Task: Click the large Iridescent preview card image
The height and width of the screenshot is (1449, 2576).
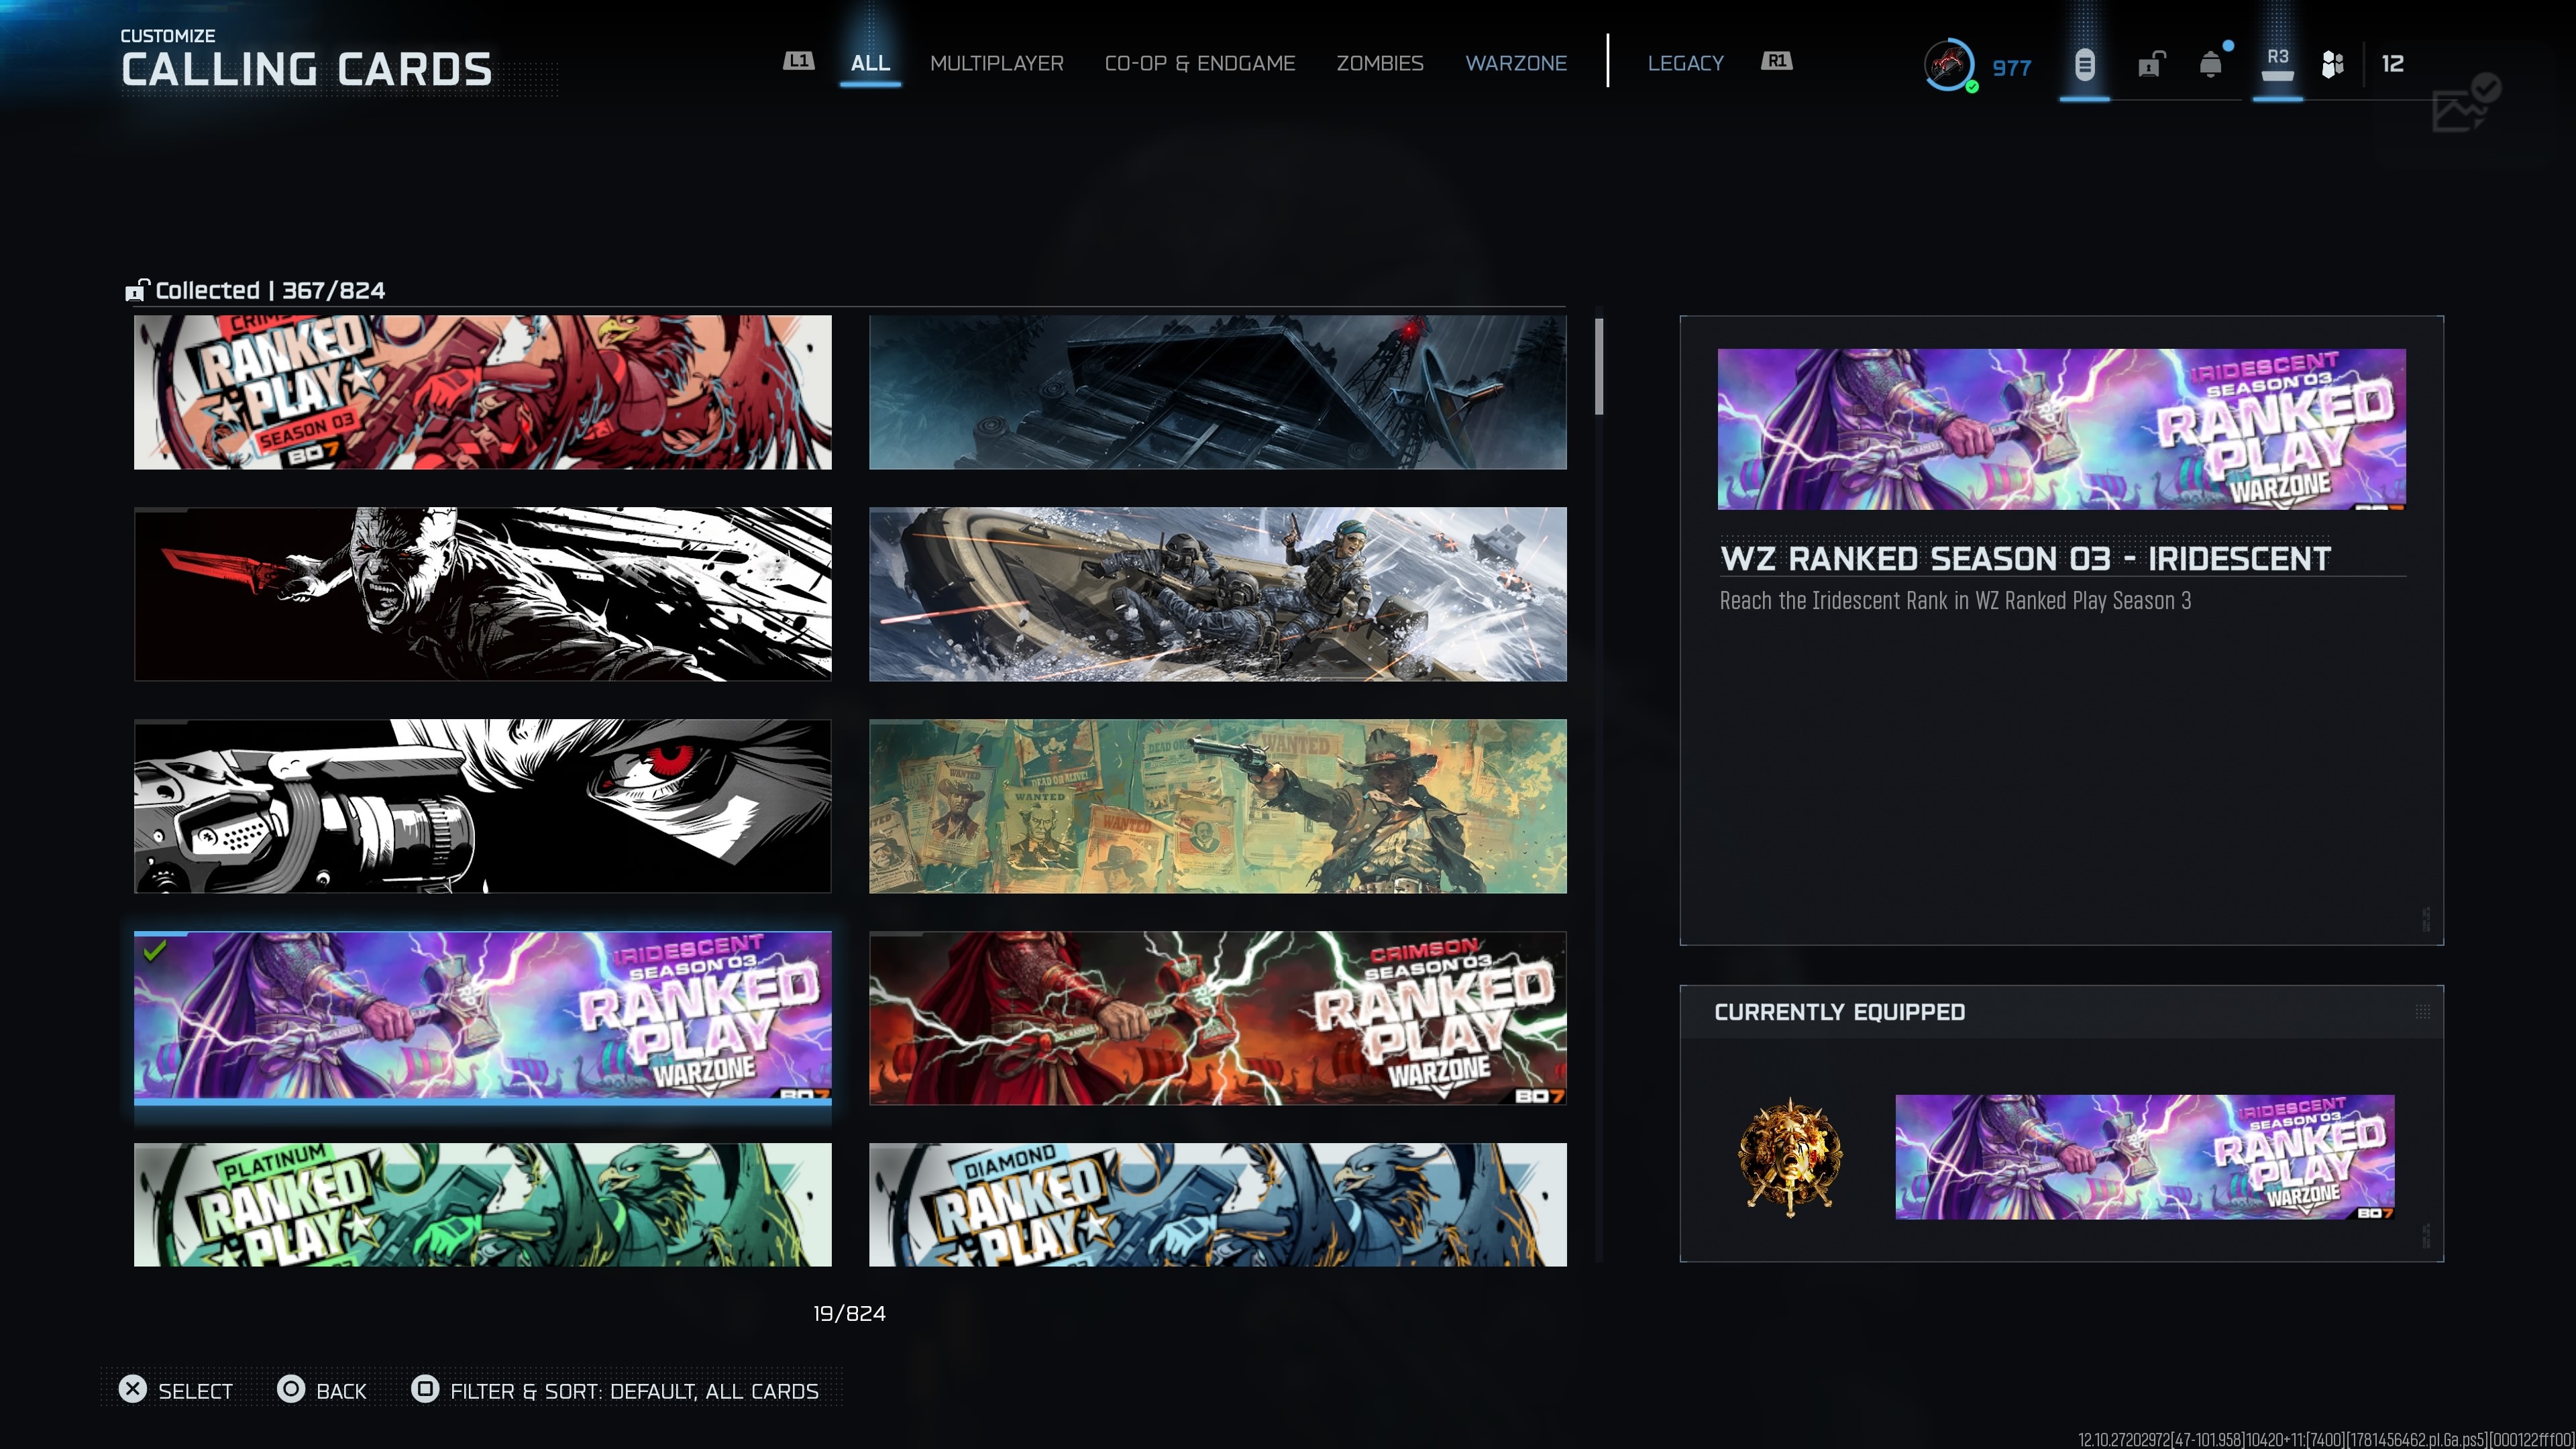Action: click(2062, 429)
